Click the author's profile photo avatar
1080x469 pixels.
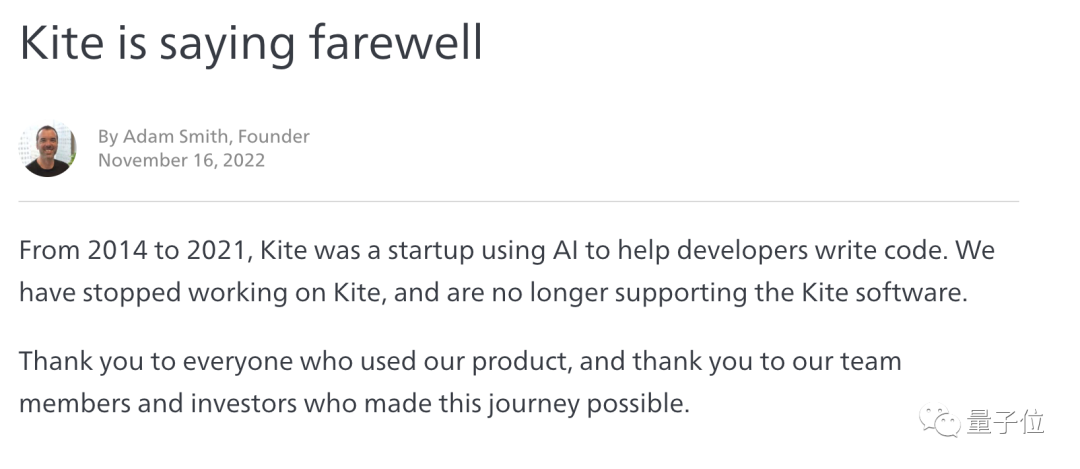click(47, 149)
